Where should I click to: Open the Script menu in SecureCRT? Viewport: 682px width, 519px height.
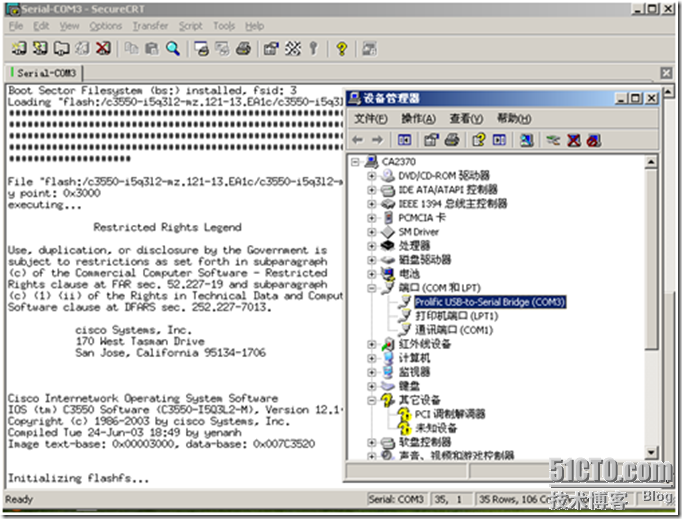point(191,26)
